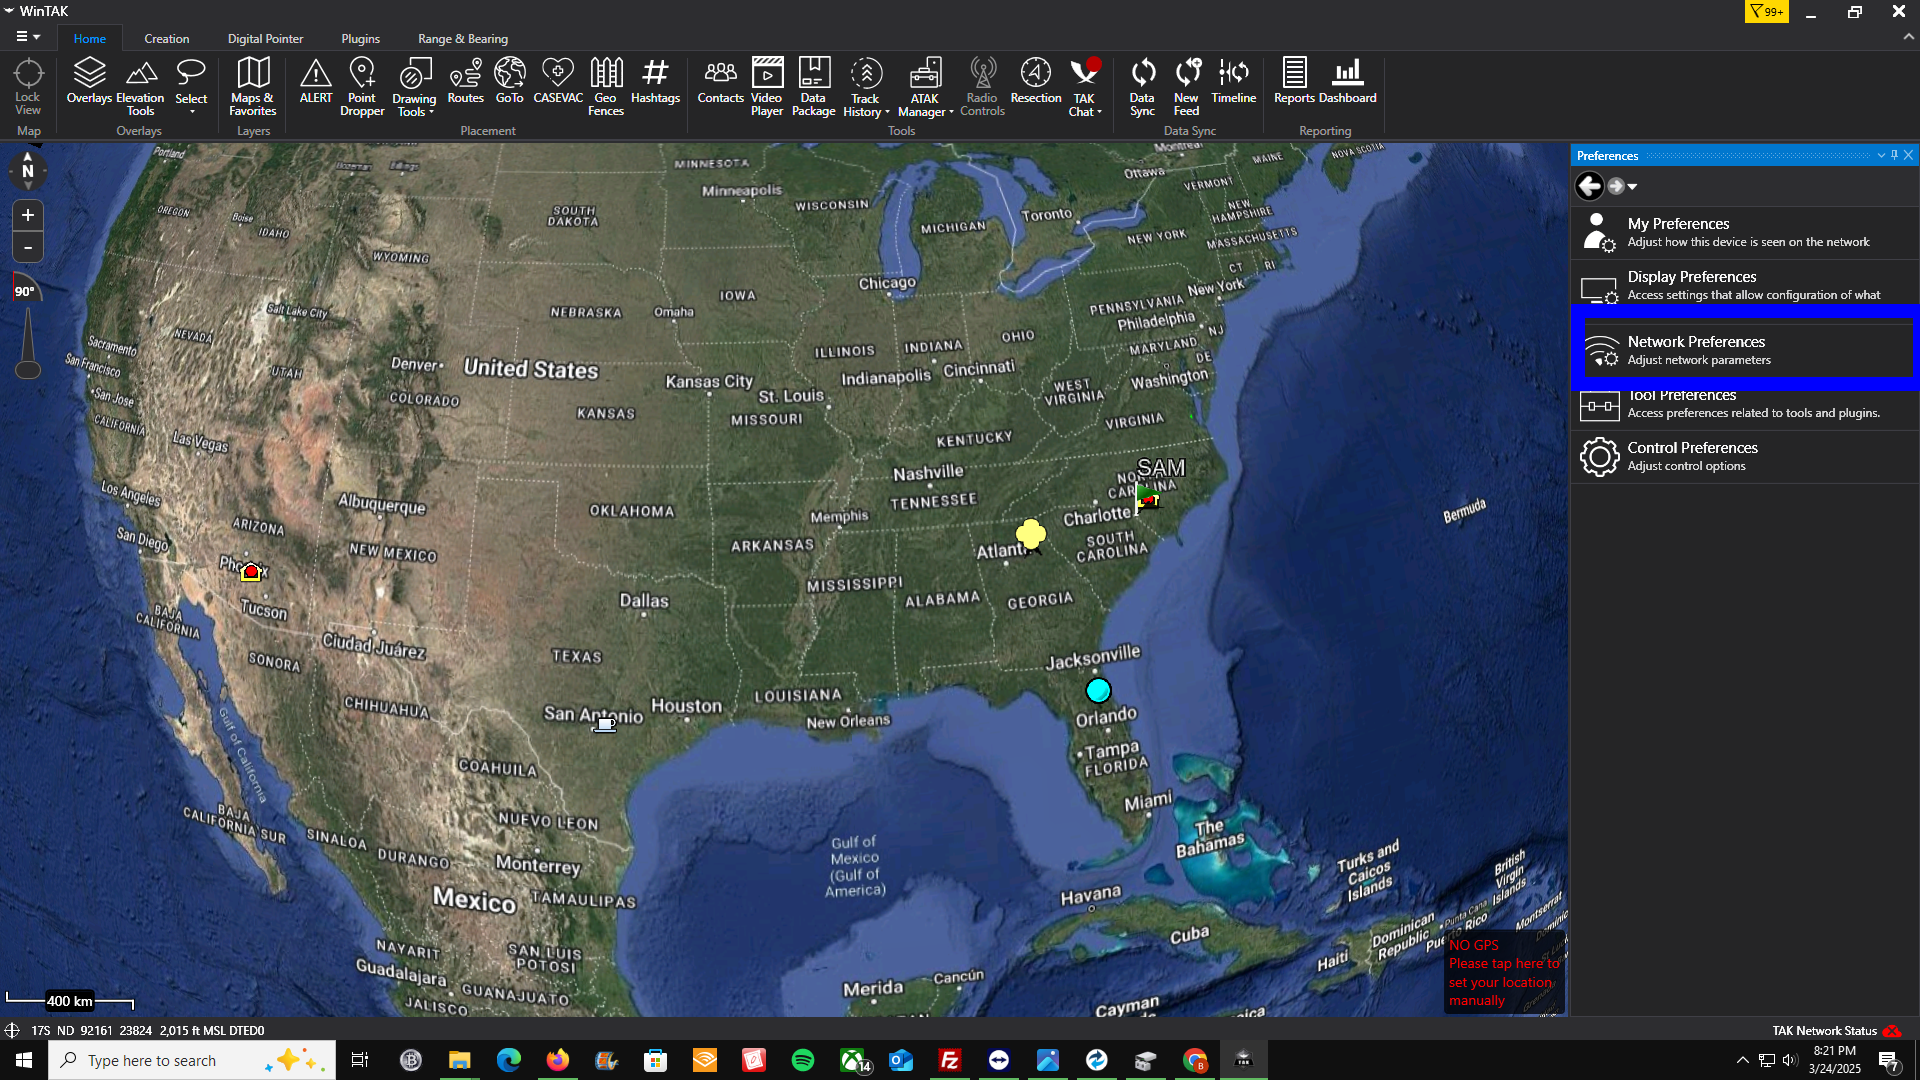1920x1080 pixels.
Task: Tap the NO GPS set location notice
Action: point(1504,973)
